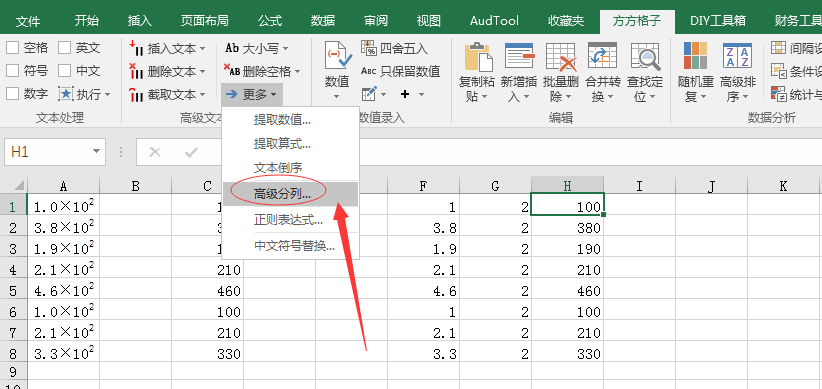The height and width of the screenshot is (389, 822).
Task: Enable the 符号 checkbox
Action: pos(12,71)
